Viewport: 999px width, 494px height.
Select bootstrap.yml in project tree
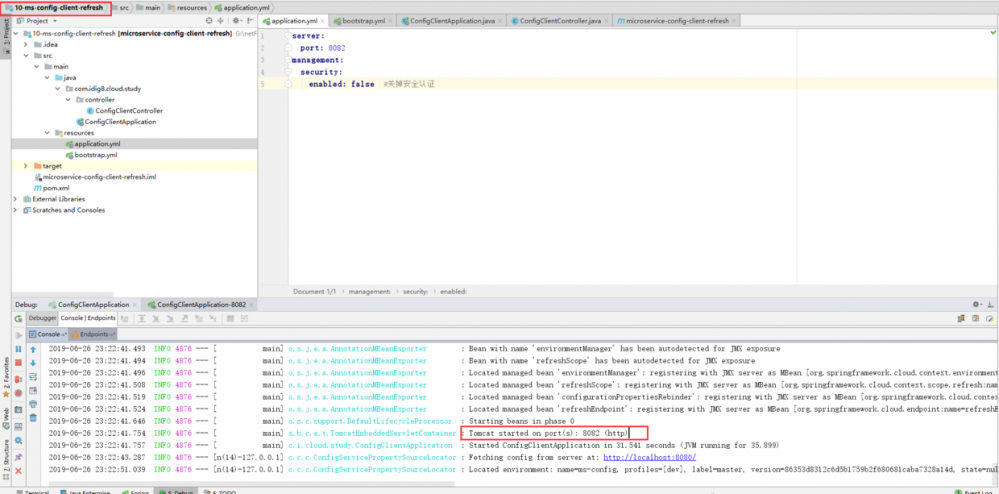coord(90,155)
